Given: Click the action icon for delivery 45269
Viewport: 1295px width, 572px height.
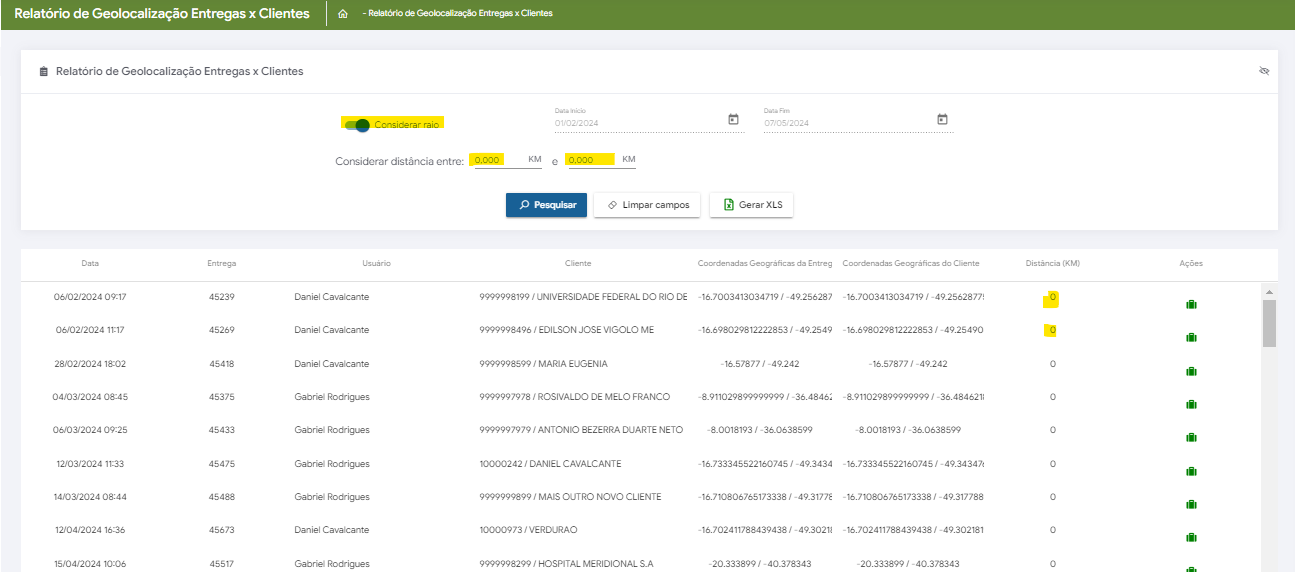Looking at the screenshot, I should coord(1191,338).
